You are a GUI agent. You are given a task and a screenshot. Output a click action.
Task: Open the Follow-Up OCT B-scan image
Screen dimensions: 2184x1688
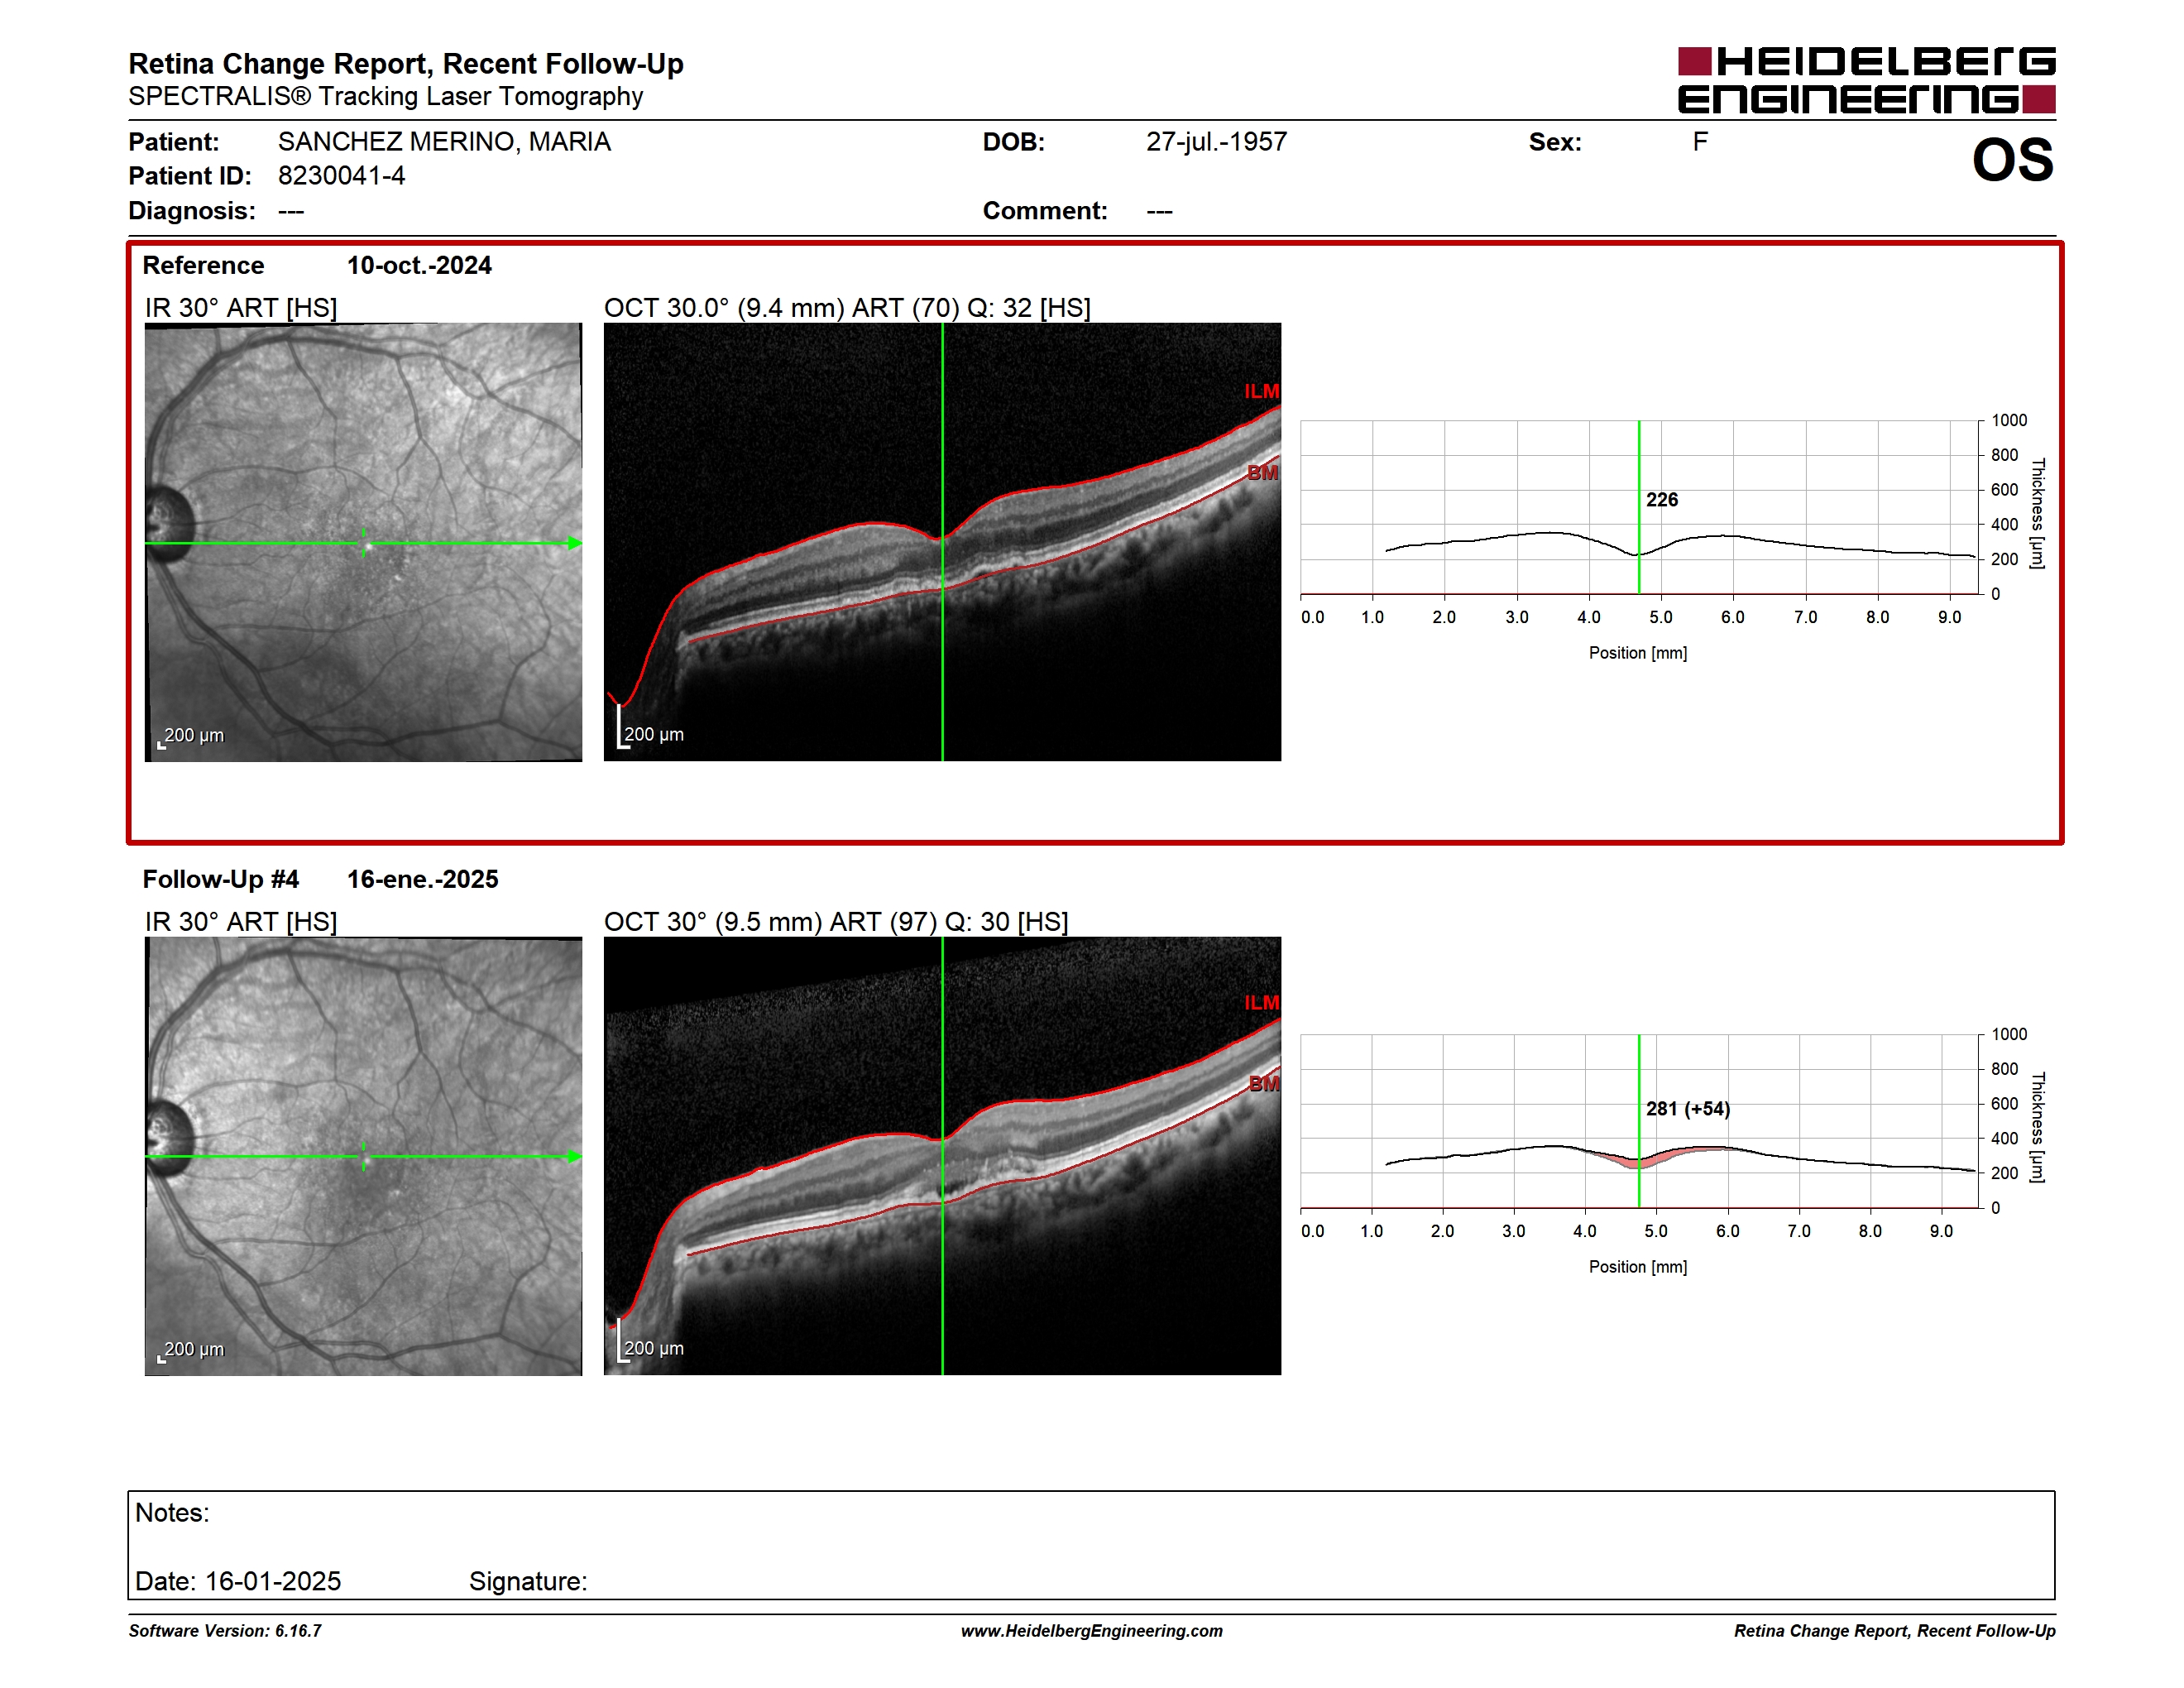click(942, 1156)
